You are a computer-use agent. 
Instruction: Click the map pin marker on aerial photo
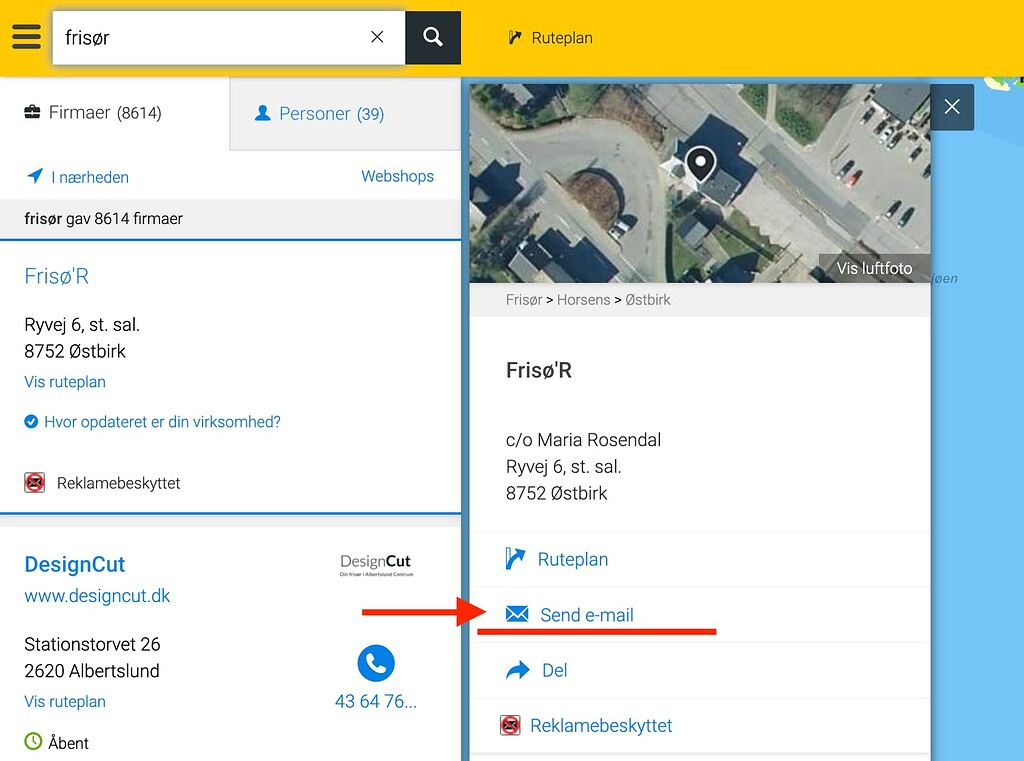click(701, 162)
